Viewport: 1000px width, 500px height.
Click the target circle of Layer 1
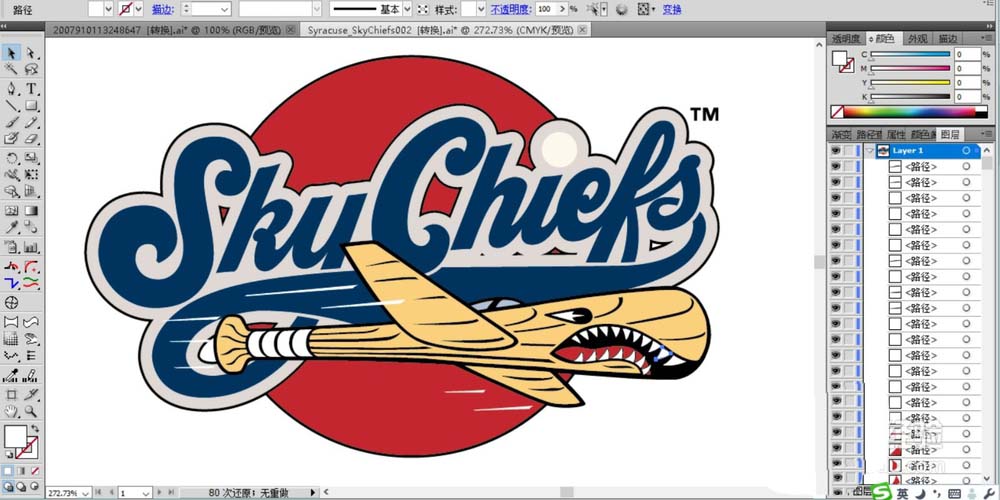(966, 151)
